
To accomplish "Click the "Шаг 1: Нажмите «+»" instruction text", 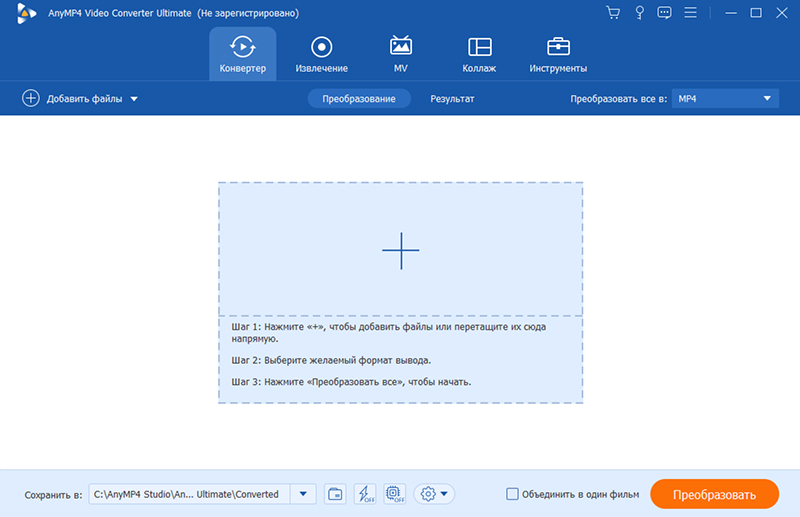I will [x=389, y=333].
